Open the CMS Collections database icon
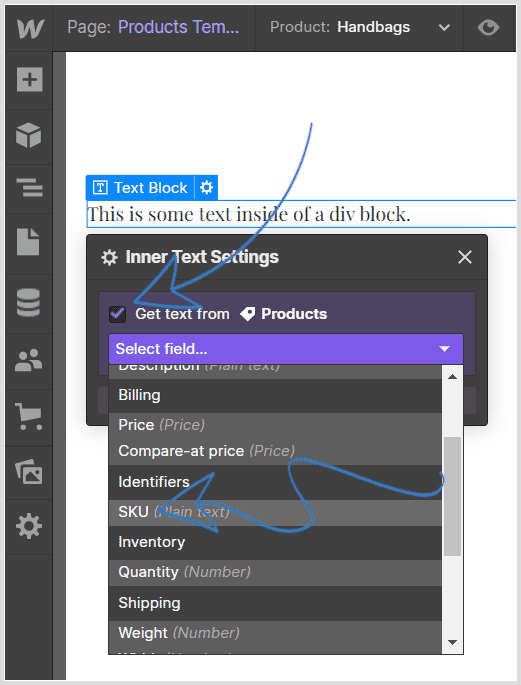This screenshot has height=685, width=521. click(x=28, y=302)
